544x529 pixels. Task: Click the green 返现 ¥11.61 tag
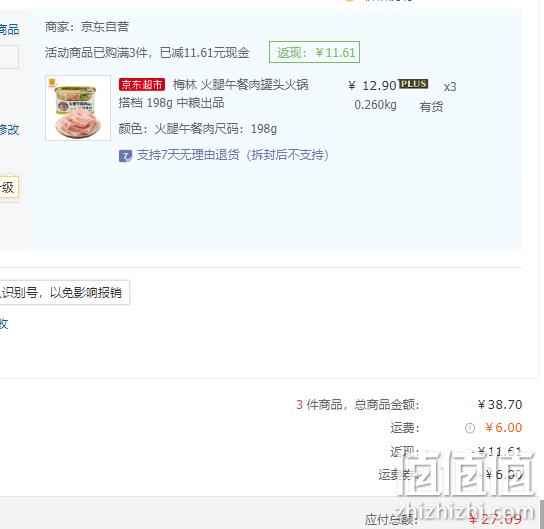click(314, 52)
